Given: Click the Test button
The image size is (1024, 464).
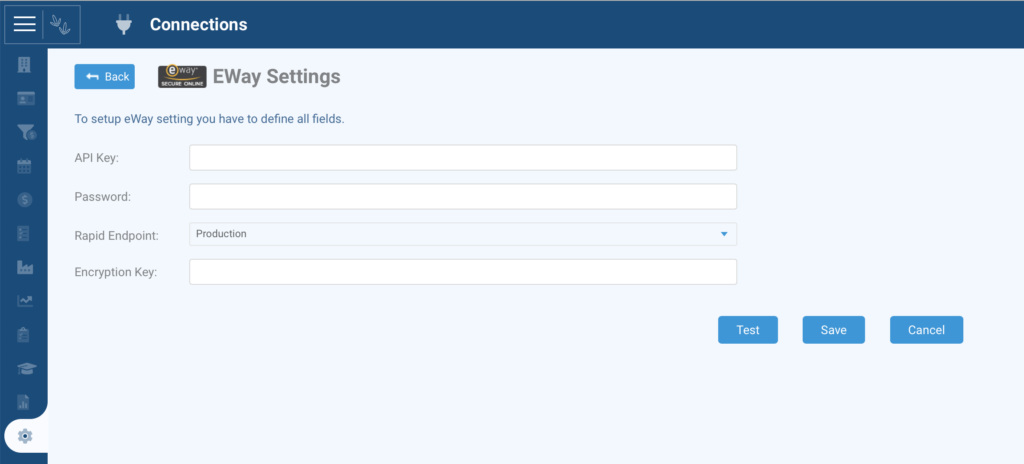Looking at the screenshot, I should click(748, 330).
